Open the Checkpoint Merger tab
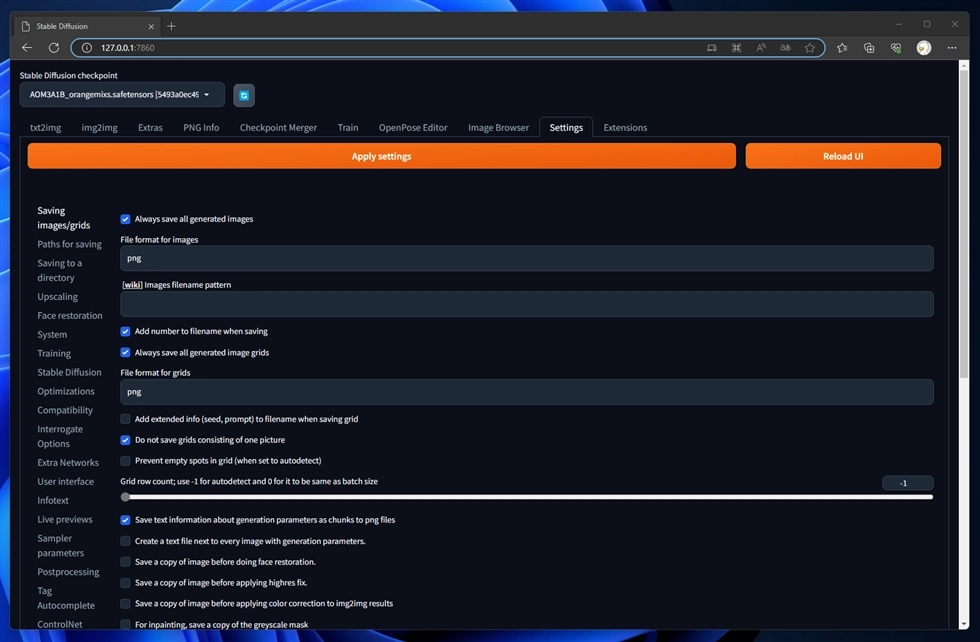The height and width of the screenshot is (642, 980). (x=278, y=128)
